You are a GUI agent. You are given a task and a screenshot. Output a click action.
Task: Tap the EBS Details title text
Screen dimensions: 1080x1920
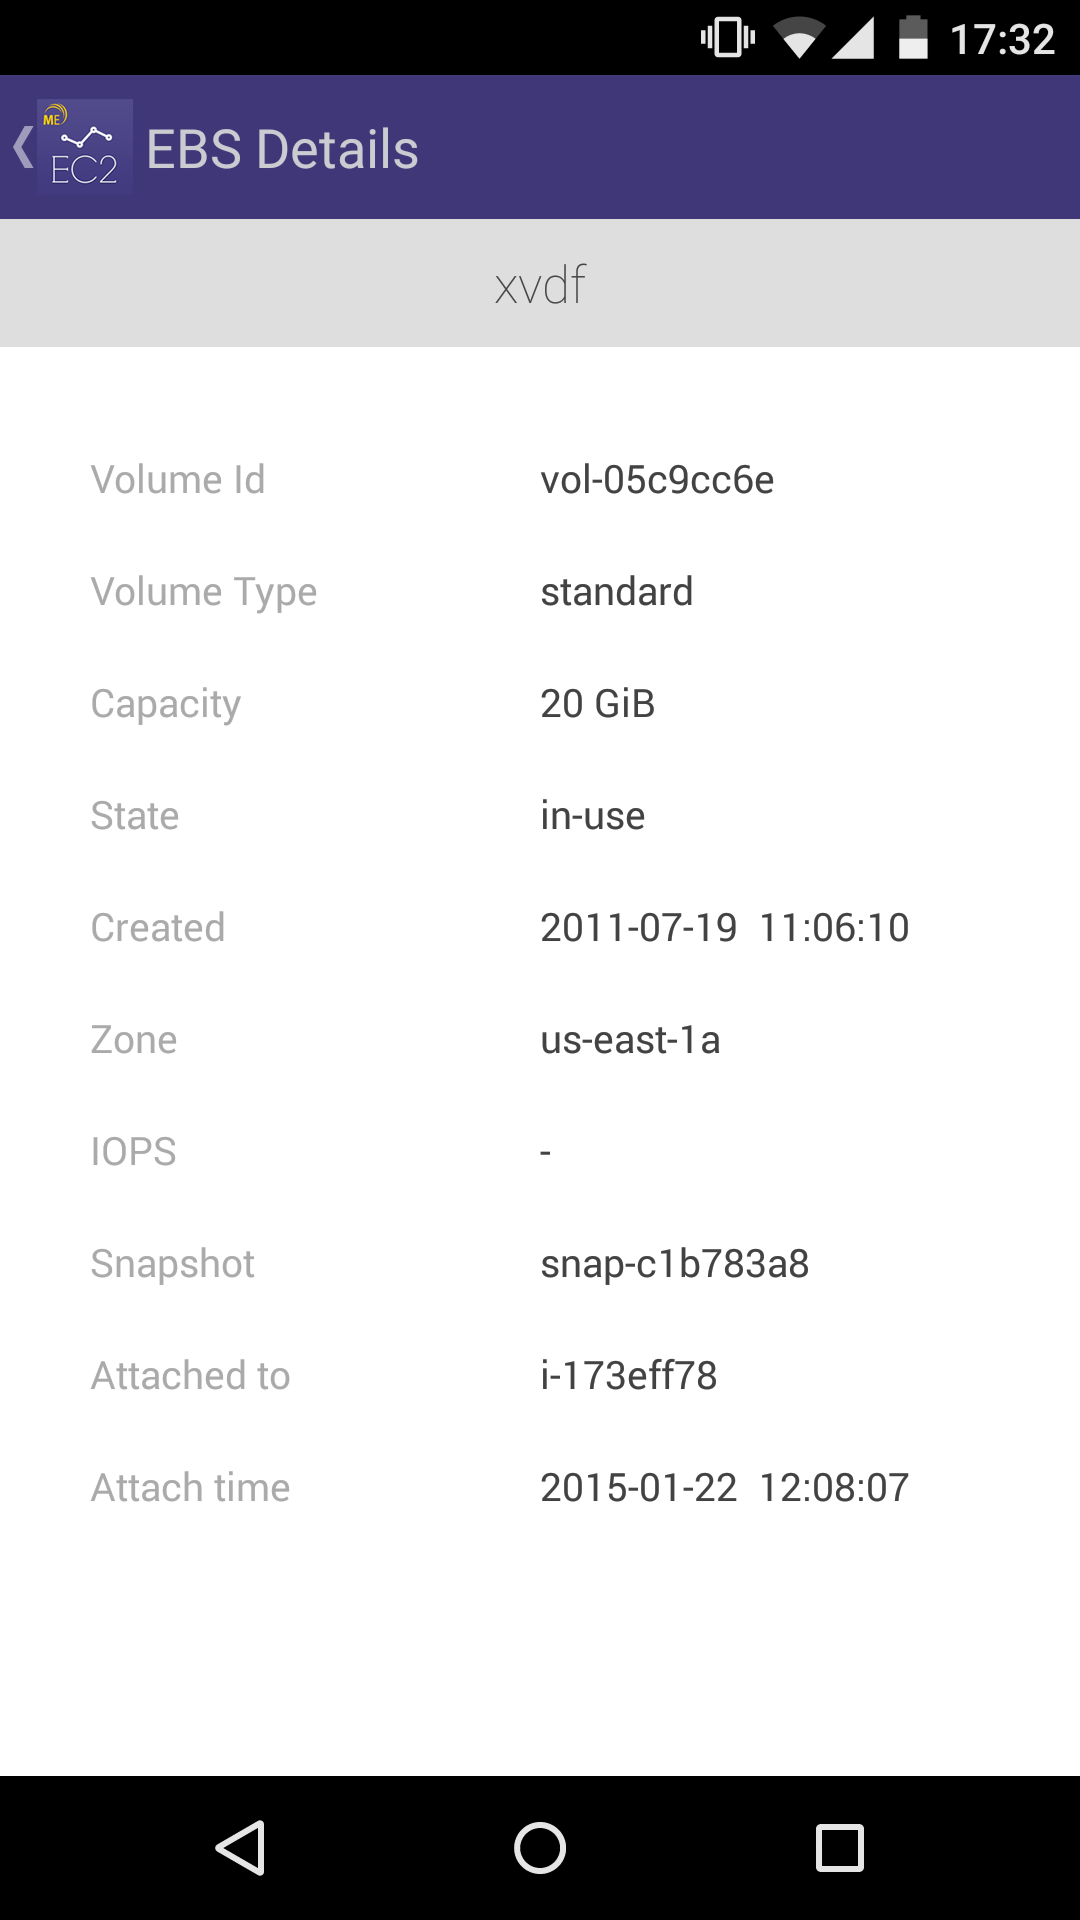[x=282, y=149]
